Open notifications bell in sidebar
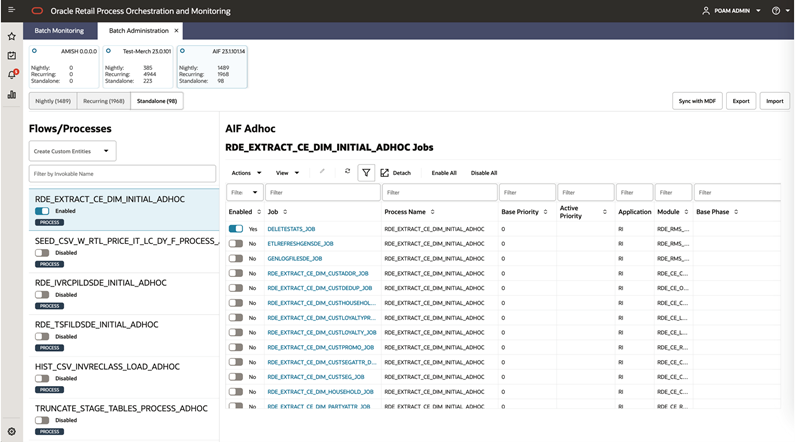 (12, 75)
